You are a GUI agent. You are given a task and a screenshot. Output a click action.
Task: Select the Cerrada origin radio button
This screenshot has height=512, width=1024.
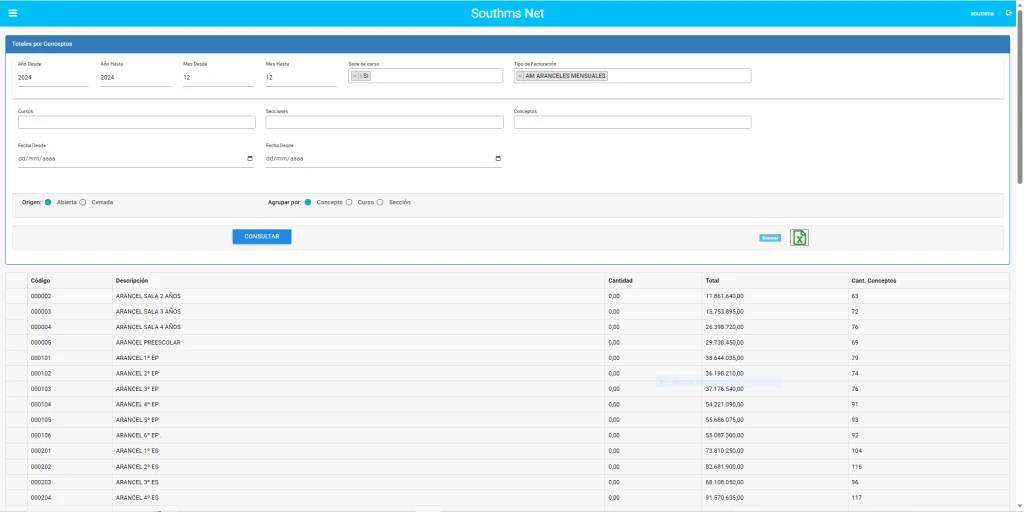(83, 202)
